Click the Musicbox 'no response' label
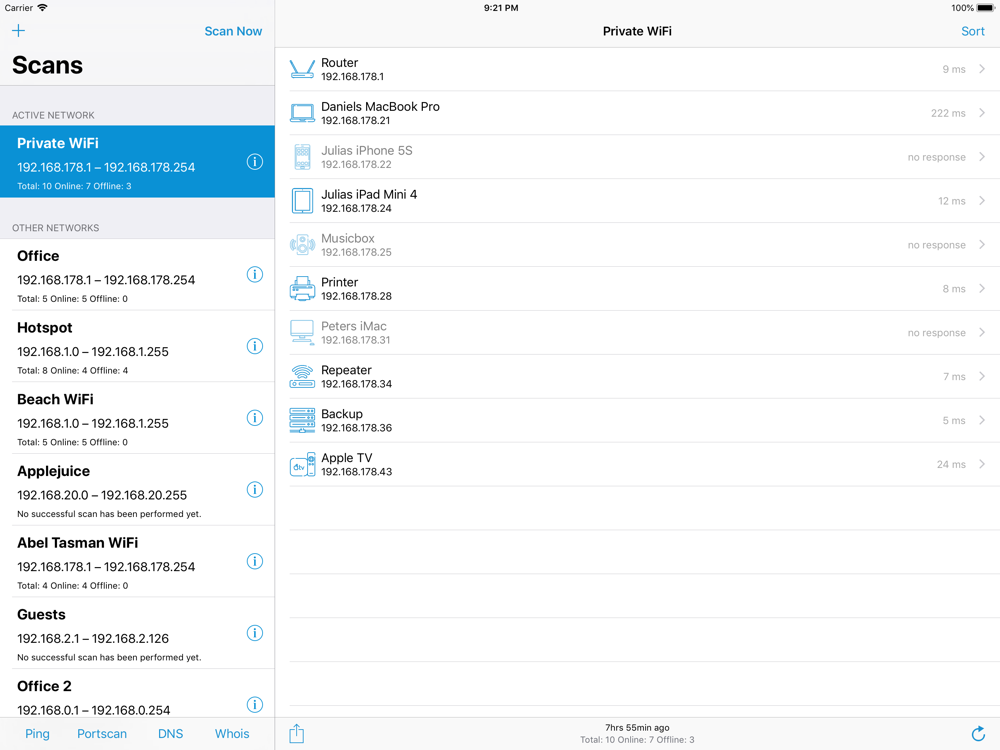The width and height of the screenshot is (1000, 750). [936, 245]
